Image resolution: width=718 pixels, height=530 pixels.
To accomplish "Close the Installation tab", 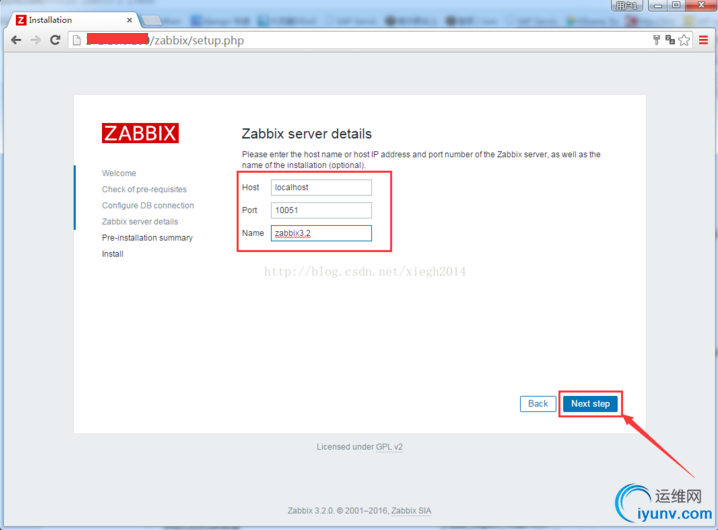I will click(x=129, y=20).
